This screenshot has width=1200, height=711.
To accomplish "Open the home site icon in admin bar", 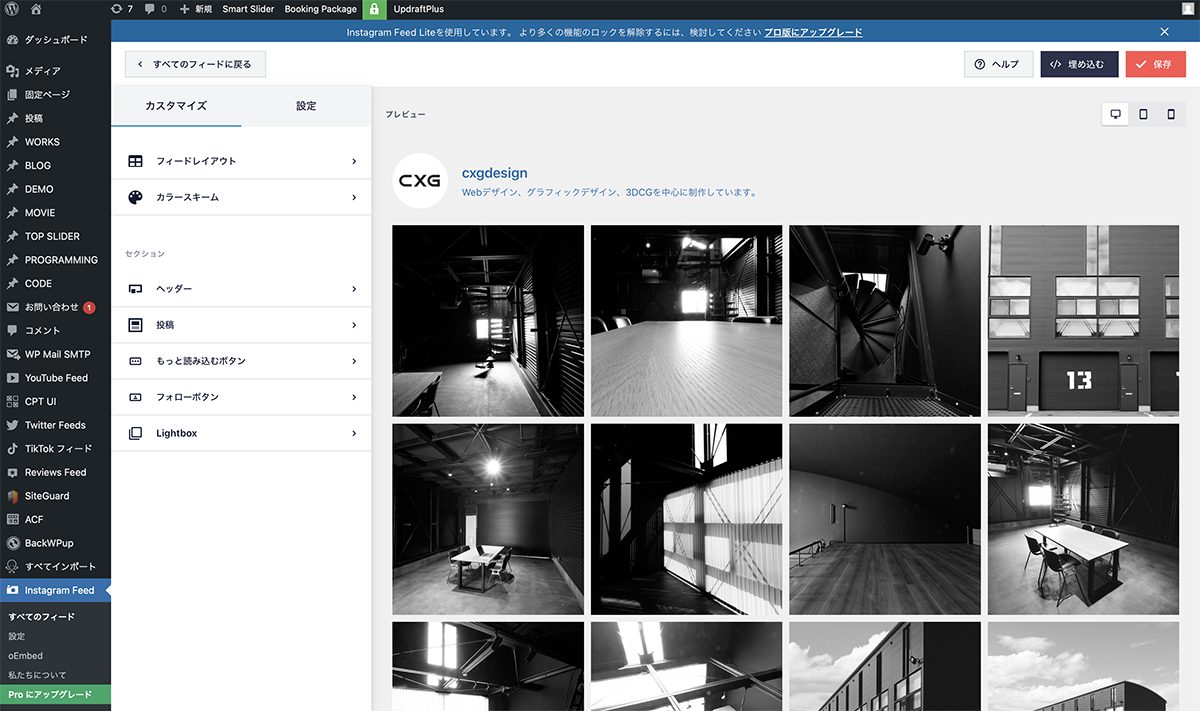I will pyautogui.click(x=36, y=9).
